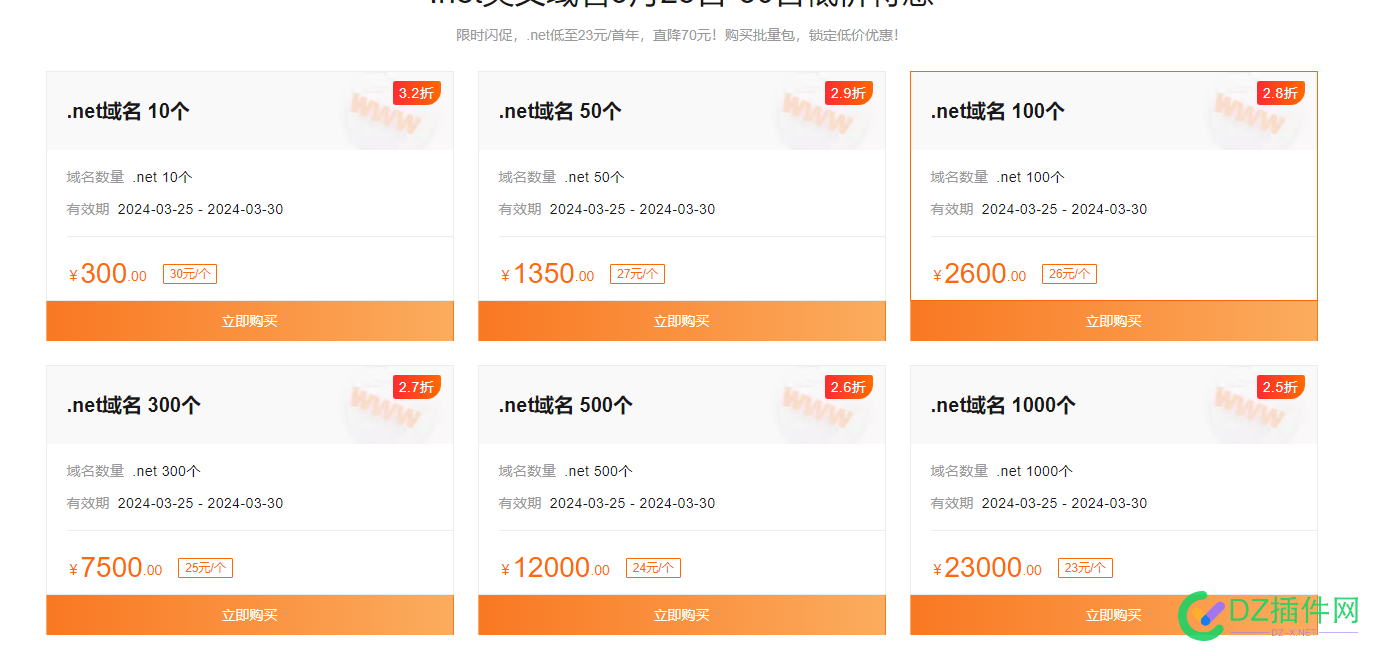The width and height of the screenshot is (1378, 656).
Task: Buy the .net域名 100个 package
Action: click(1114, 321)
